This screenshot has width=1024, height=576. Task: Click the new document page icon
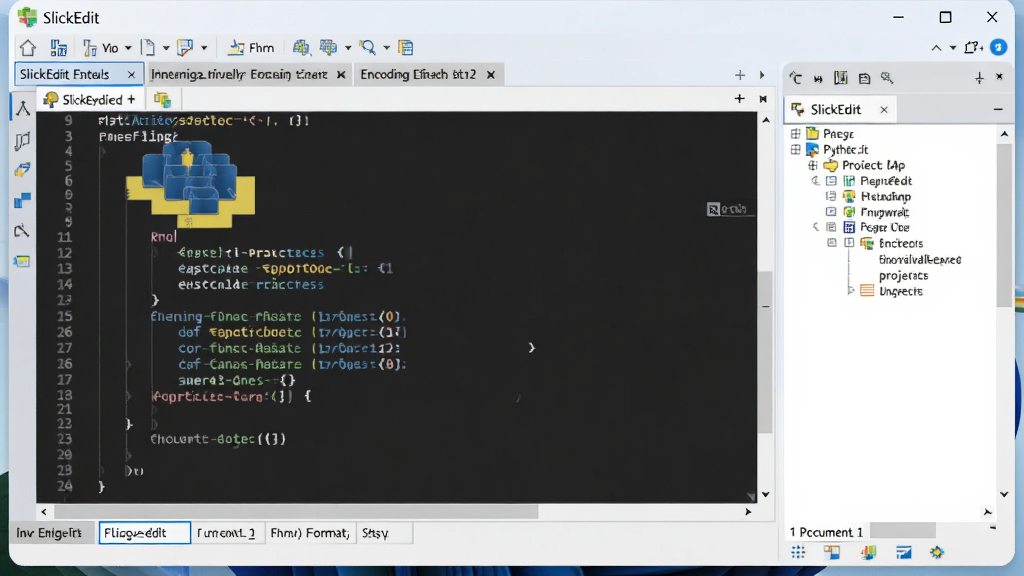[x=148, y=48]
